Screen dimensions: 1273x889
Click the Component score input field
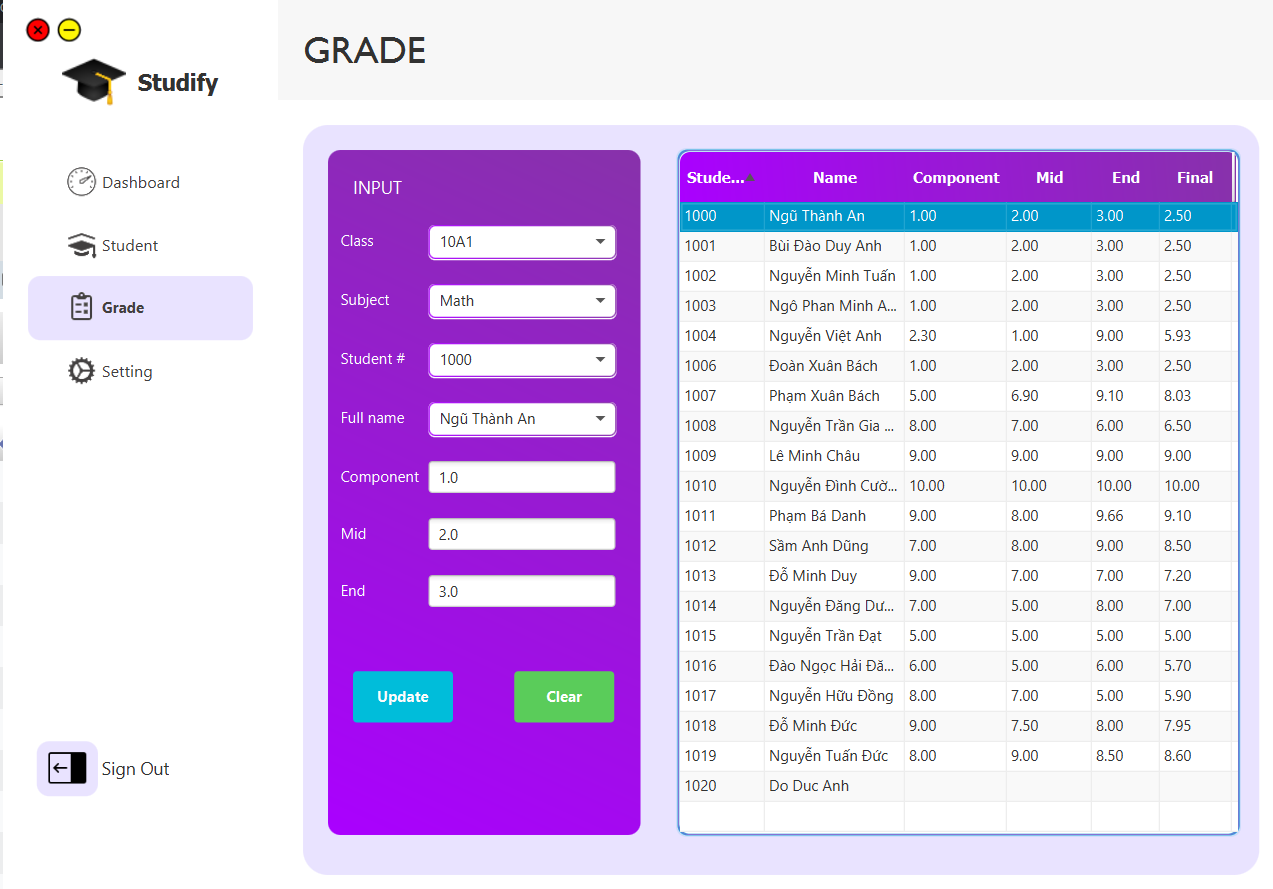[x=522, y=477]
